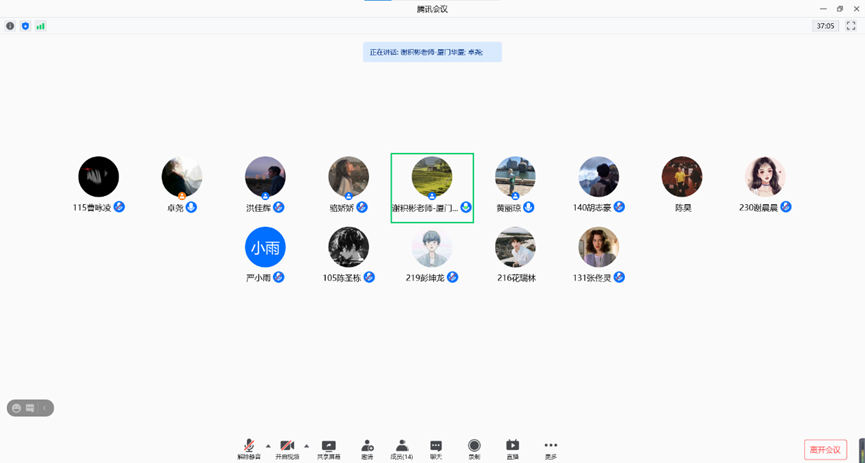This screenshot has width=865, height=463.
Task: Toggle full screen mode icon
Action: tap(851, 26)
